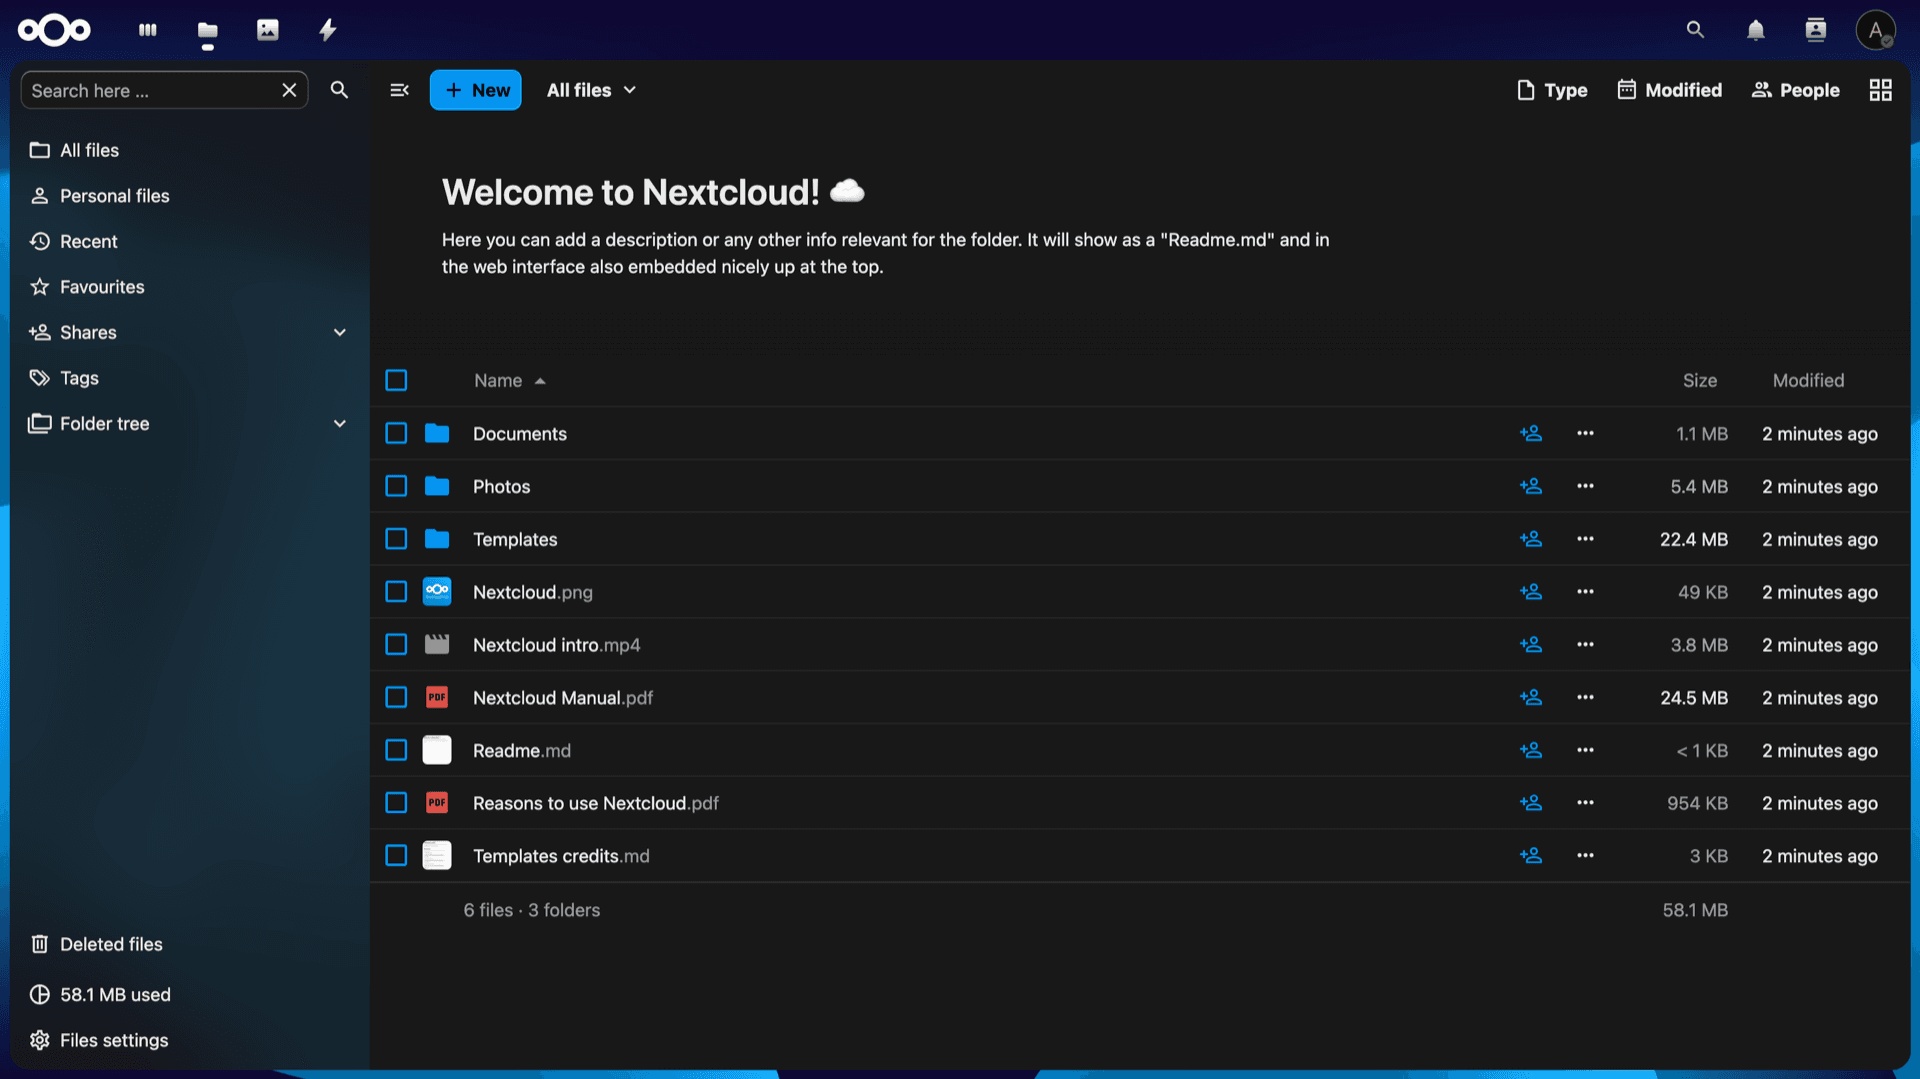Open notifications bell icon
Image resolution: width=1920 pixels, height=1079 pixels.
pos(1756,30)
